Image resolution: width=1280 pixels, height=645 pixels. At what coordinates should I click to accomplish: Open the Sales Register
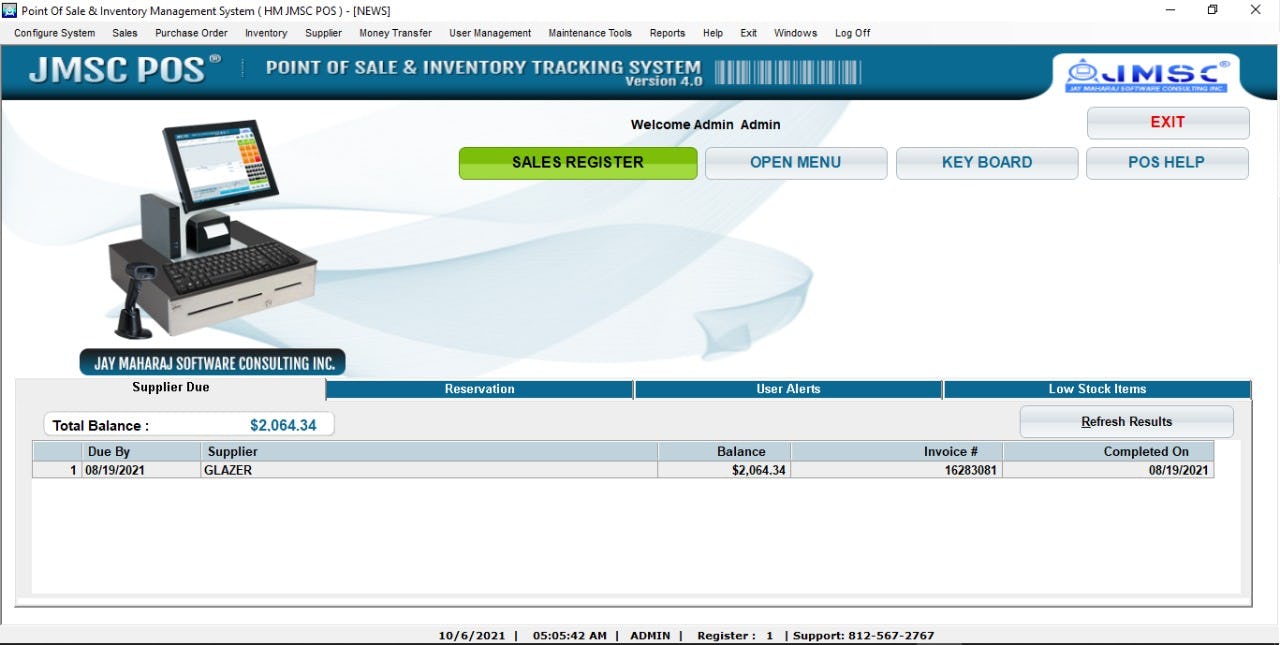(x=577, y=162)
